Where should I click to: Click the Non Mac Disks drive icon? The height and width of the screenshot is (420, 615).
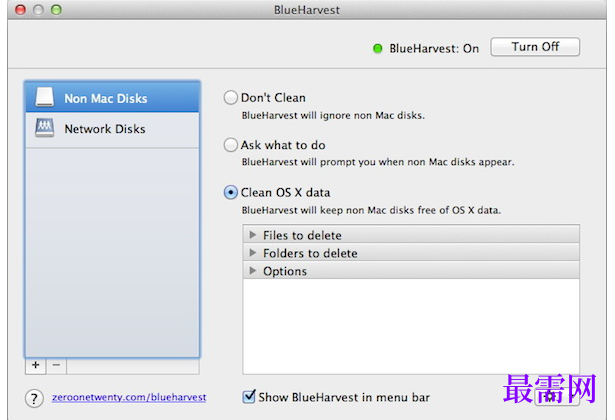pos(44,97)
